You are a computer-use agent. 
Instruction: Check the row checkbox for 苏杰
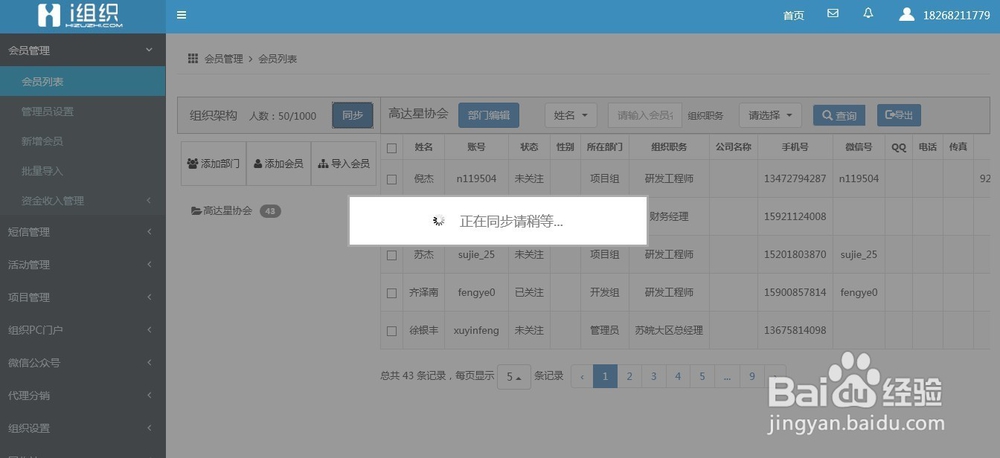point(392,255)
